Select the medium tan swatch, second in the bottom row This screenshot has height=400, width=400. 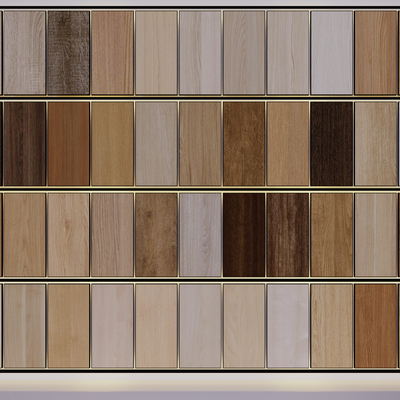(x=69, y=326)
